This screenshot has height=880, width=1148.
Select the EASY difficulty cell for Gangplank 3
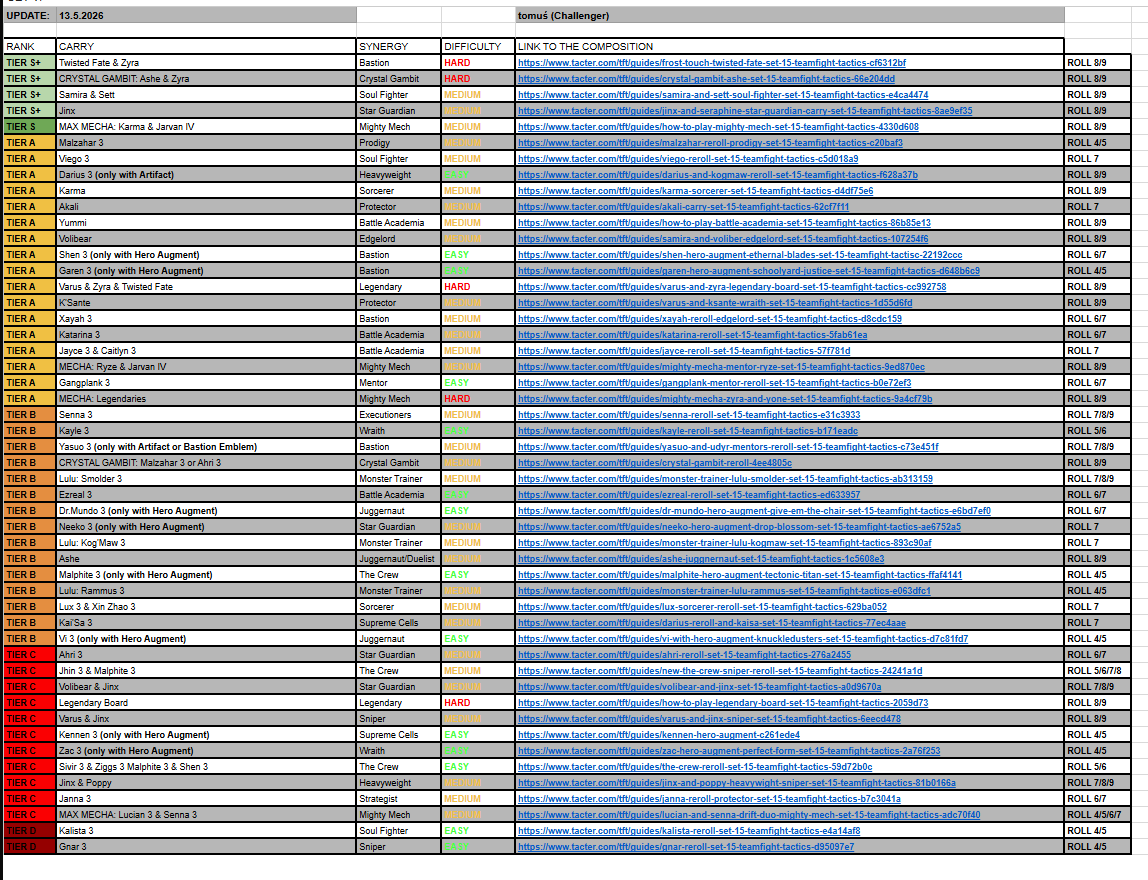(x=478, y=383)
